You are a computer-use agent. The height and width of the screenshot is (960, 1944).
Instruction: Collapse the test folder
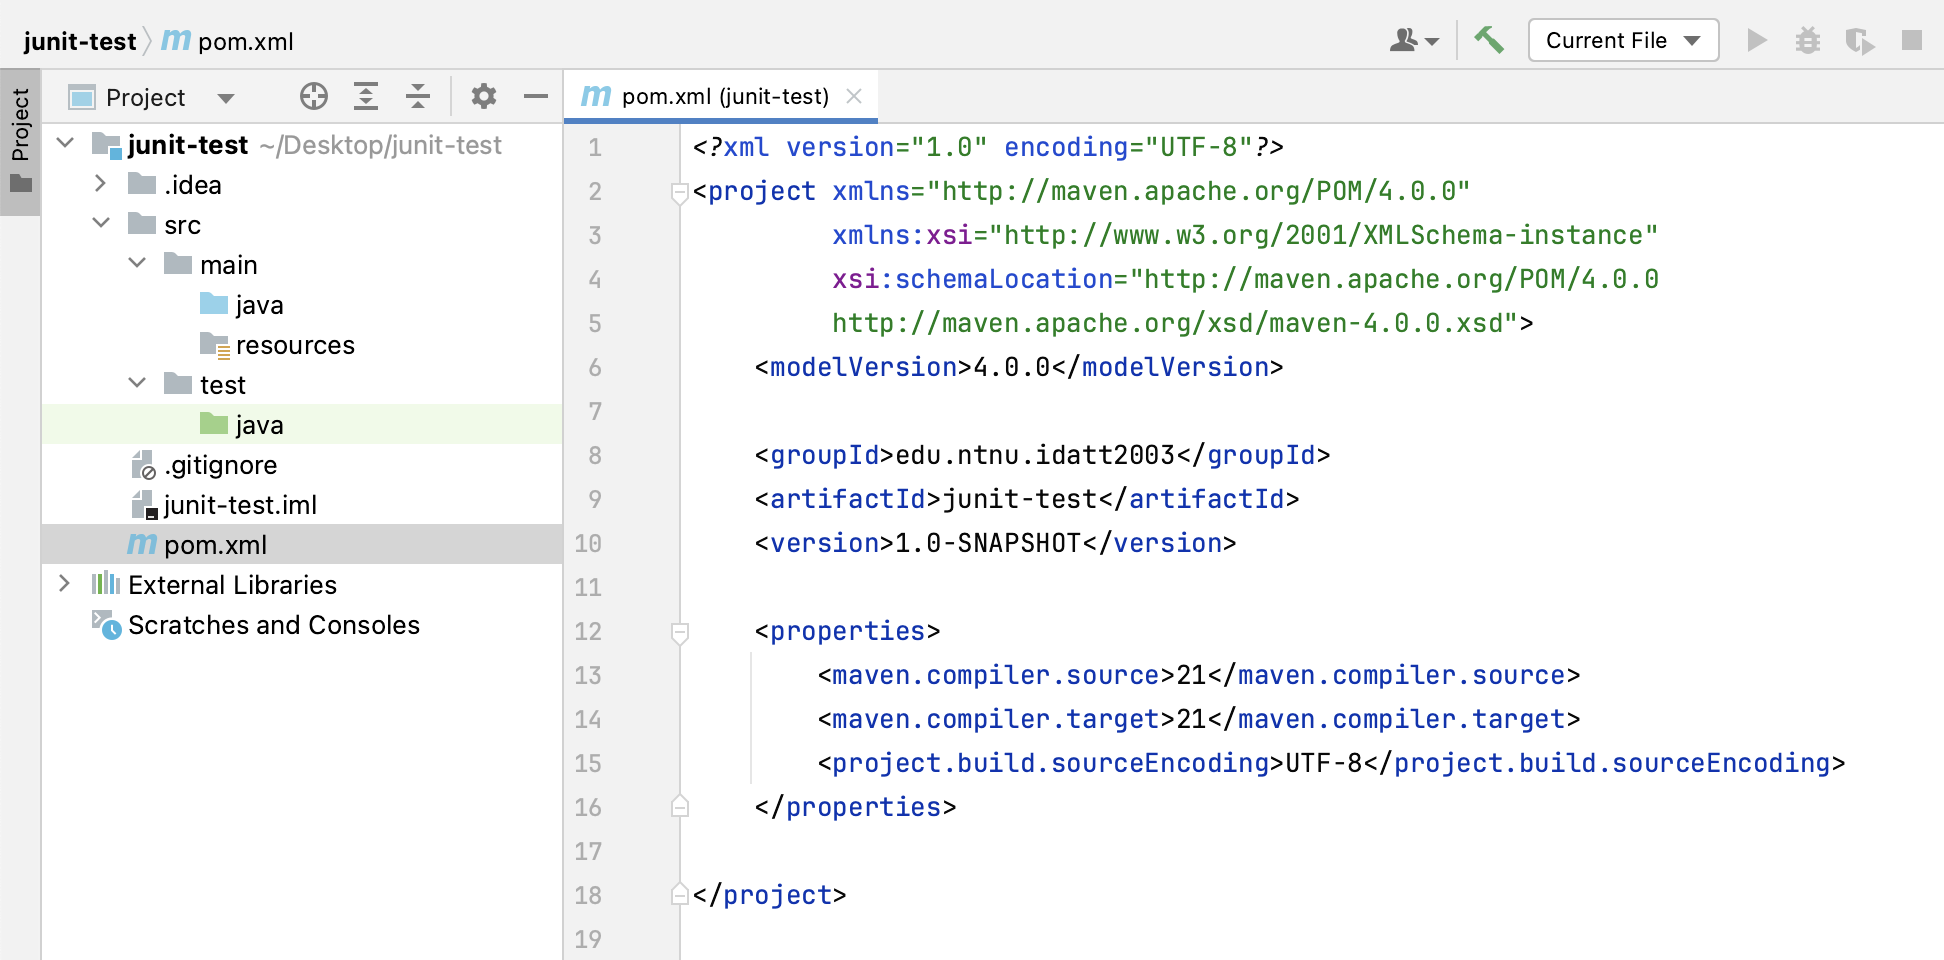click(x=137, y=383)
